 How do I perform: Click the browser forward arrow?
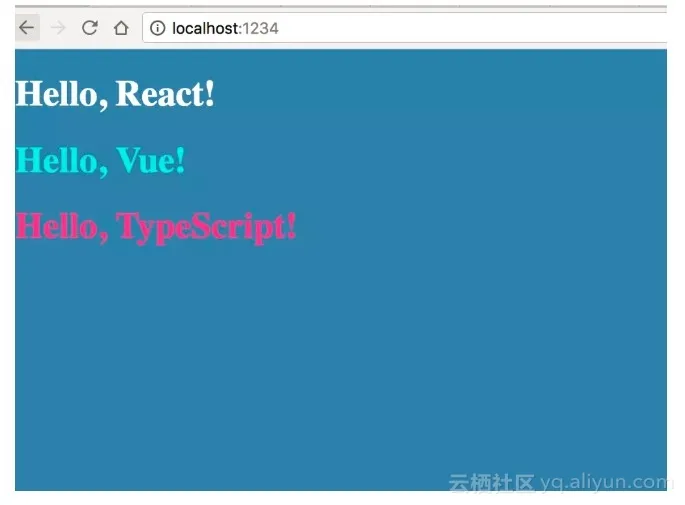coord(58,28)
